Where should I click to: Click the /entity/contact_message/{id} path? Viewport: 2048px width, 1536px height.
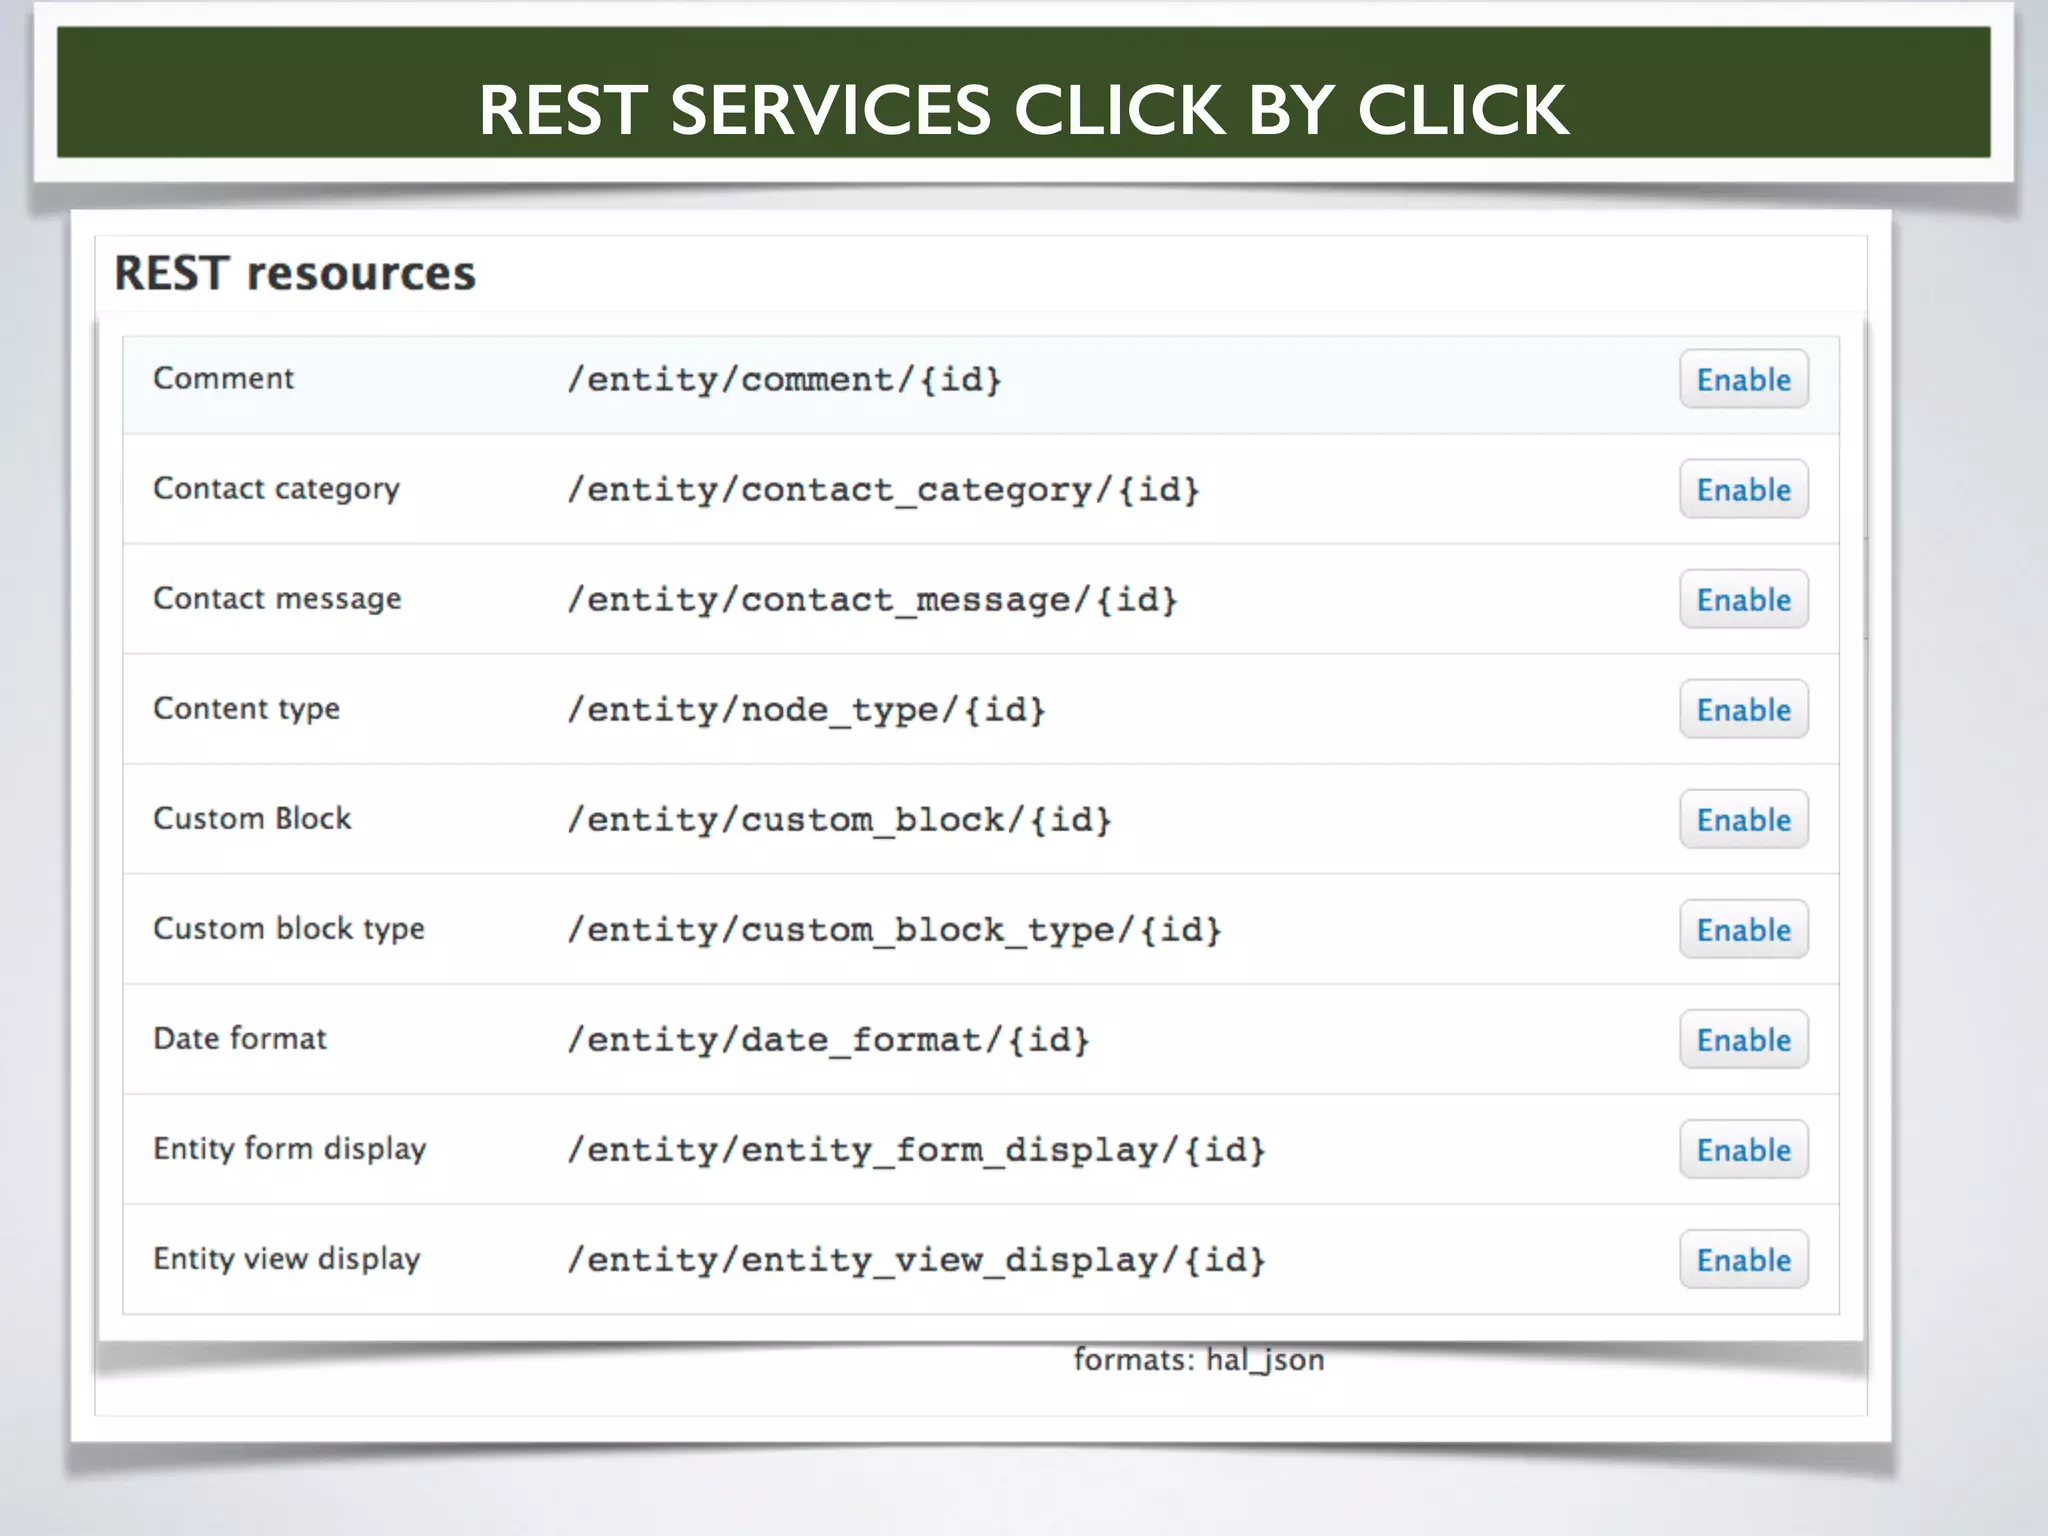coord(872,600)
